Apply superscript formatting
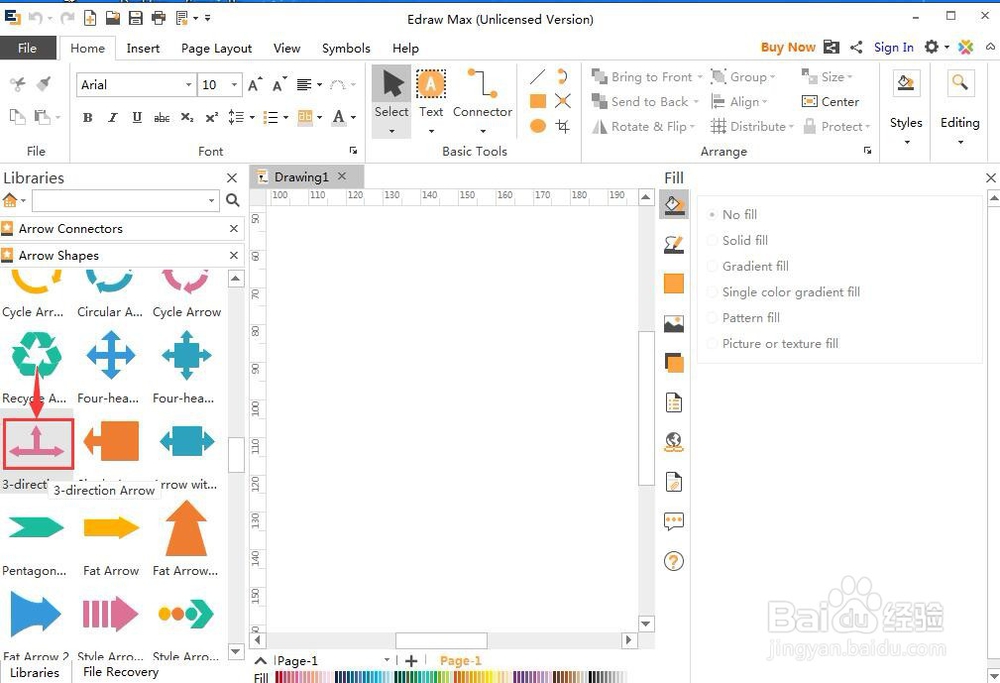The image size is (1000, 683). 212,117
